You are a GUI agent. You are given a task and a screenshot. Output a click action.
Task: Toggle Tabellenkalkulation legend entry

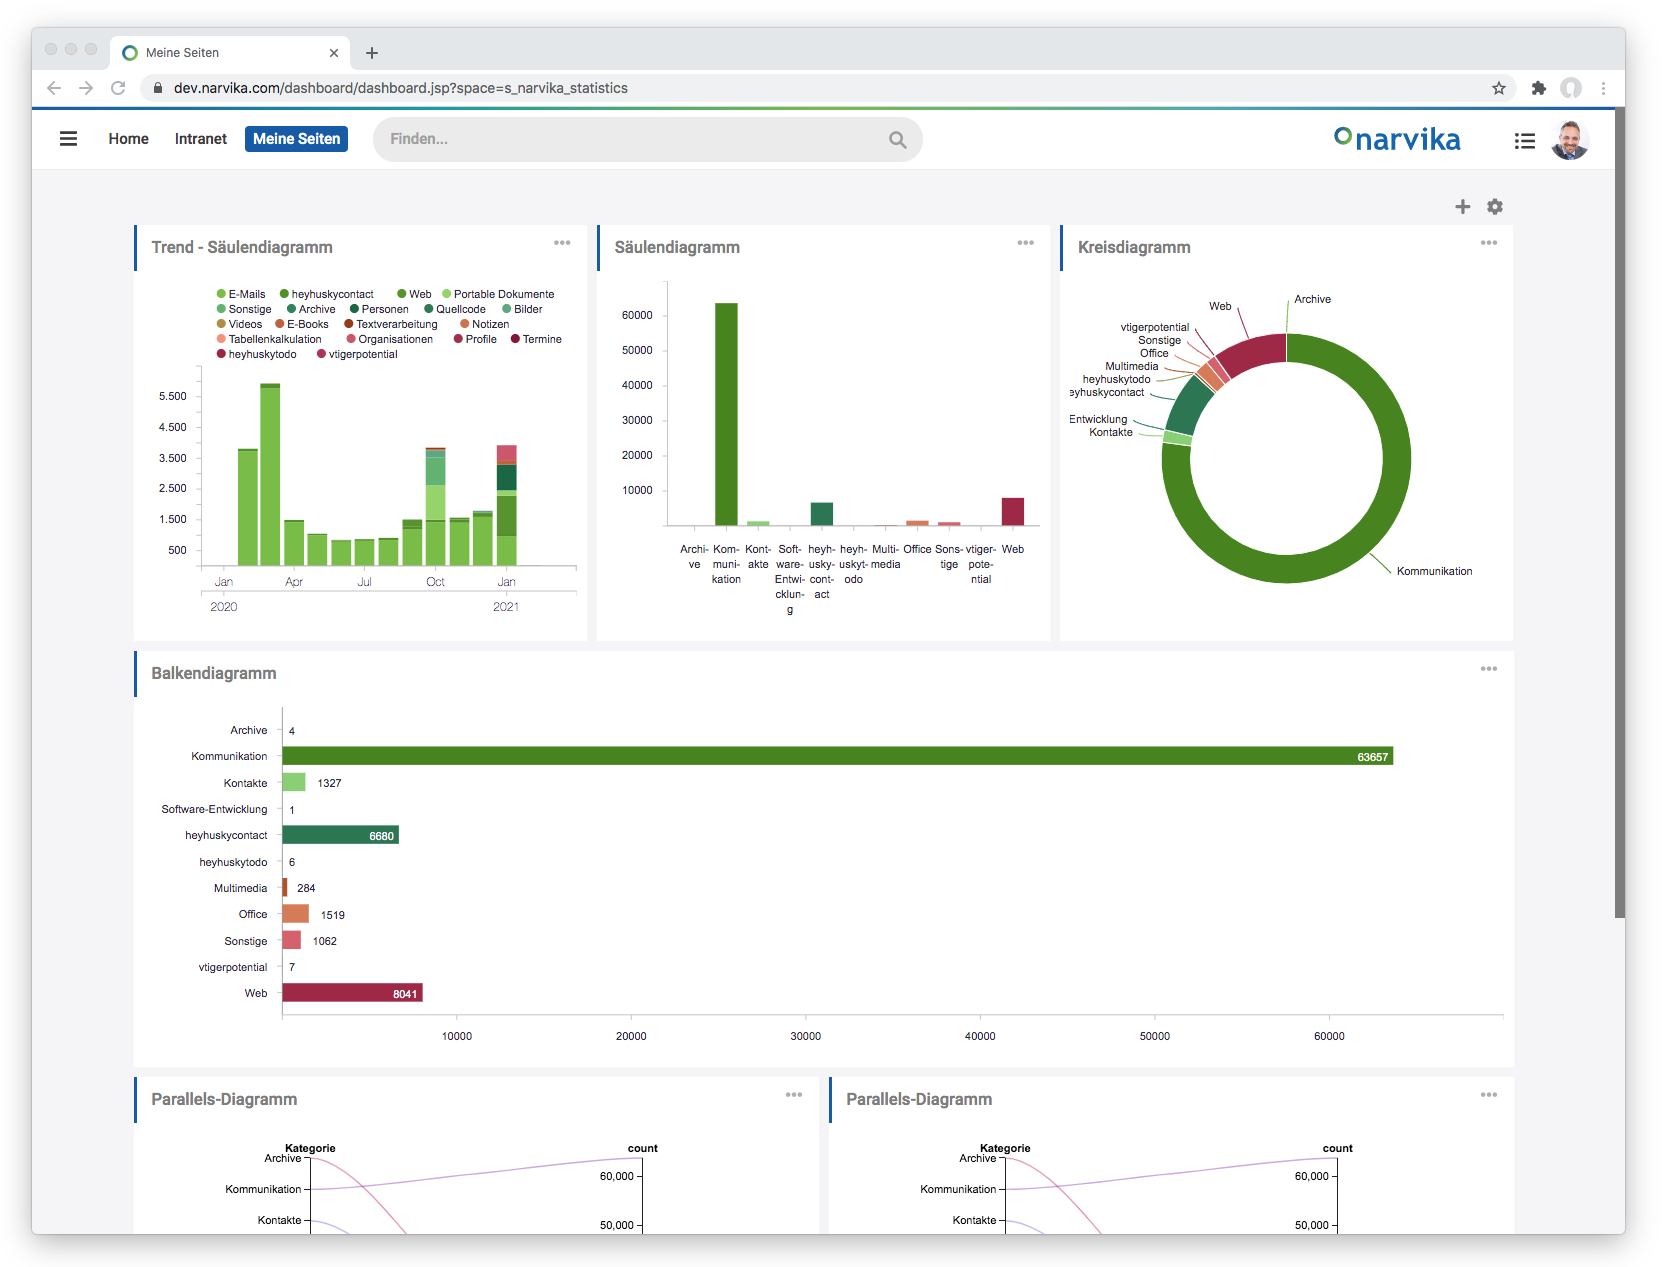[x=269, y=339]
